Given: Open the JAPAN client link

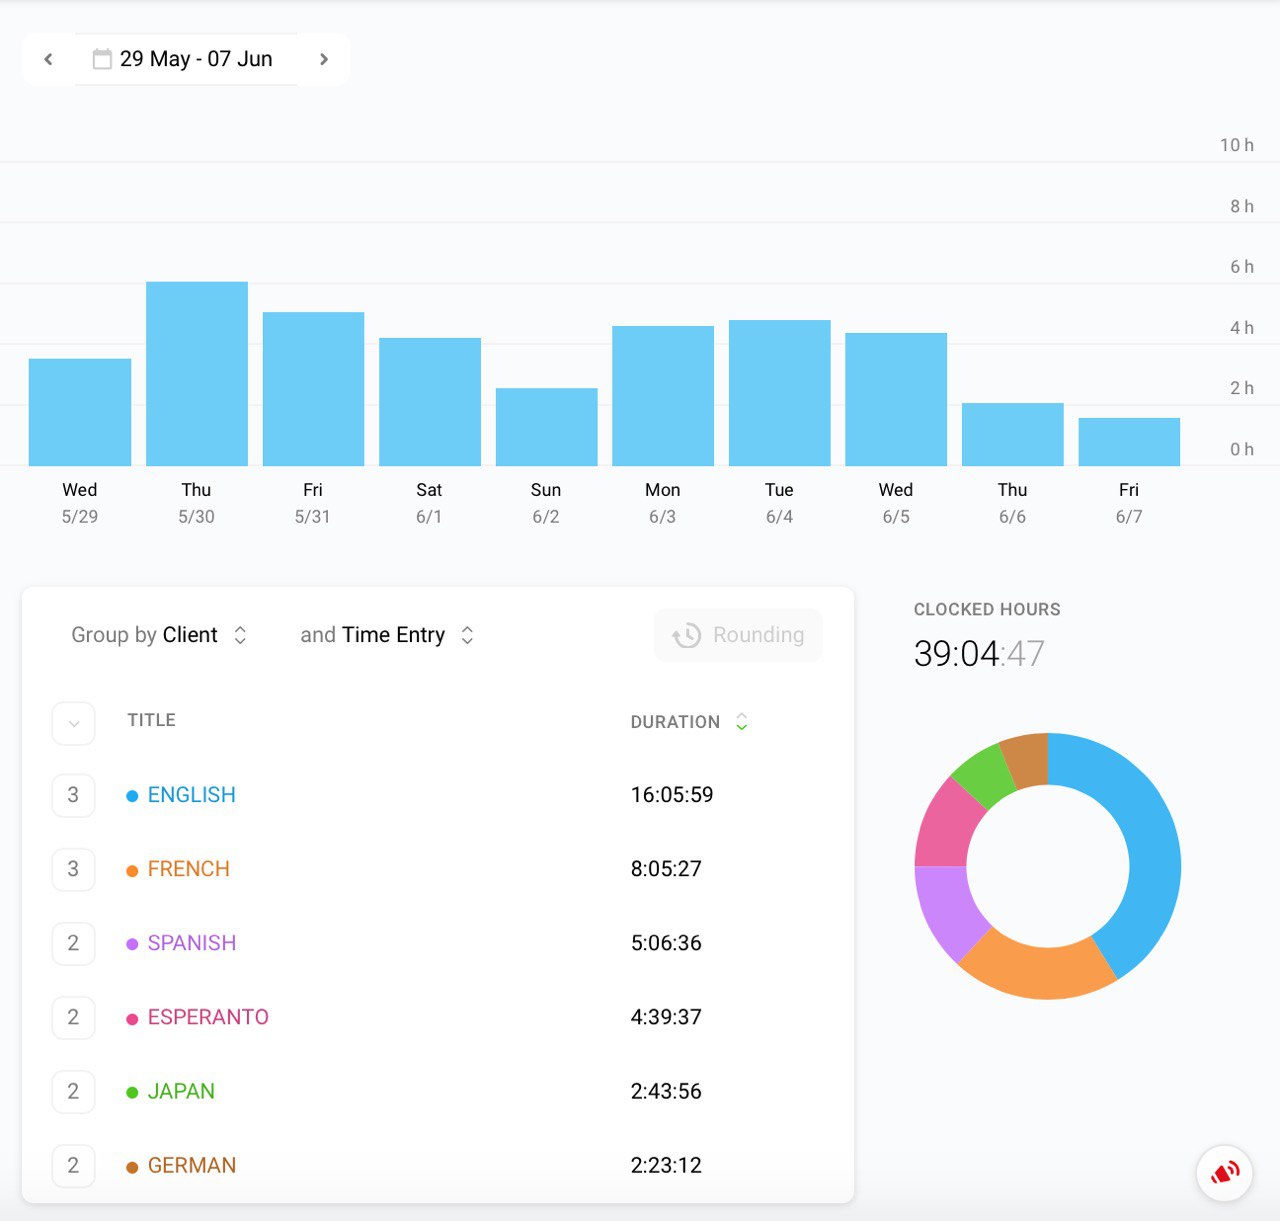Looking at the screenshot, I should 181,1091.
